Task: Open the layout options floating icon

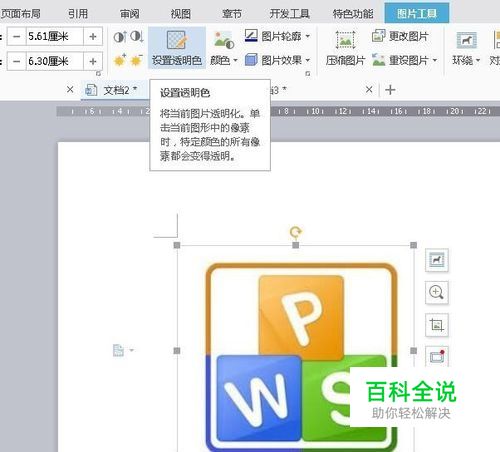Action: pyautogui.click(x=437, y=260)
